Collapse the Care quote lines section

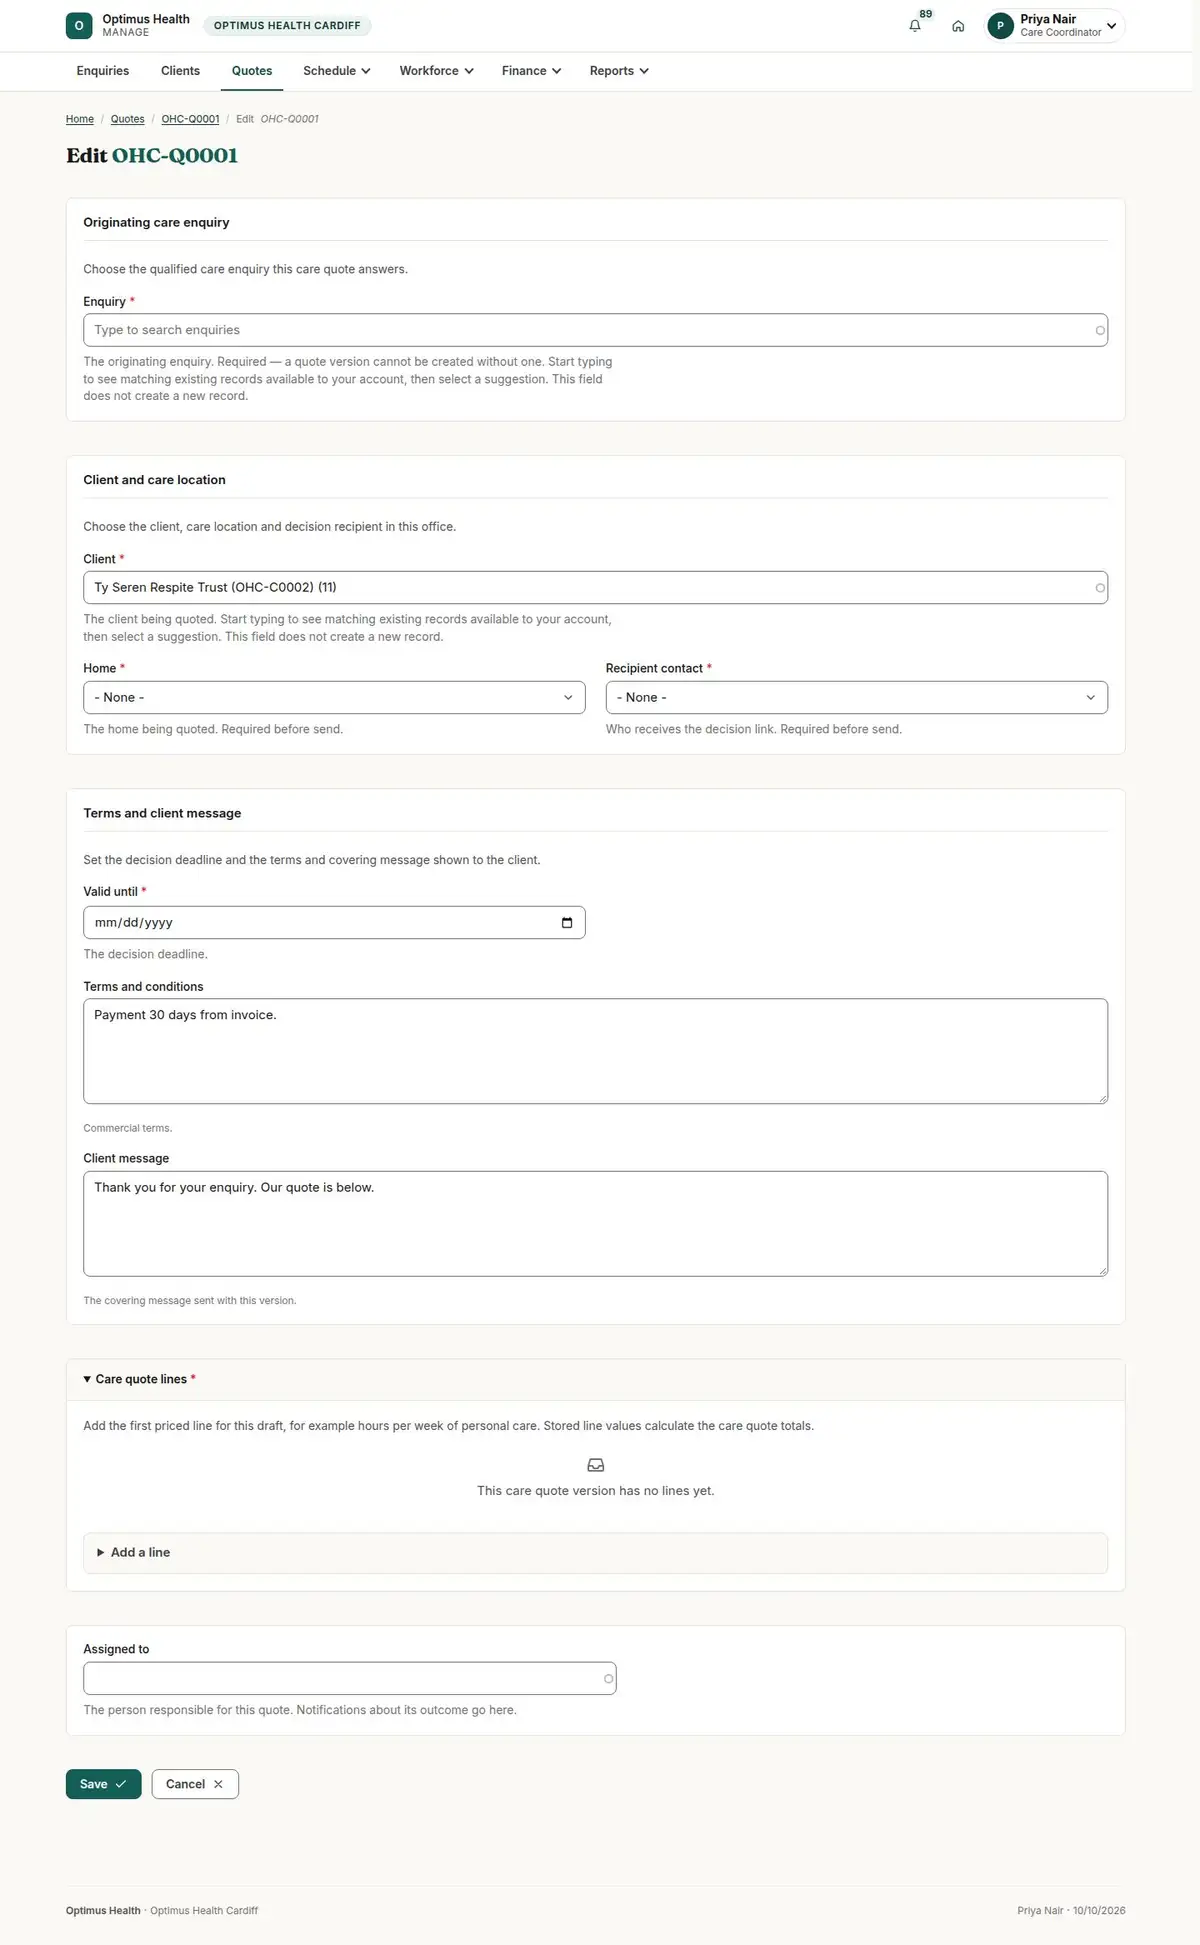139,1379
